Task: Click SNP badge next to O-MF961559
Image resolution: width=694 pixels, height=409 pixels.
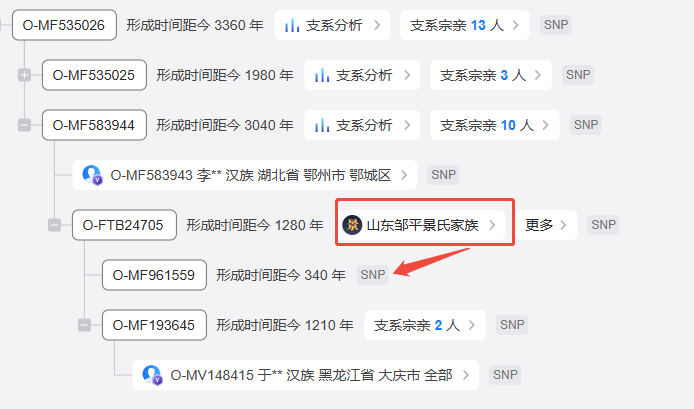Action: (x=373, y=275)
